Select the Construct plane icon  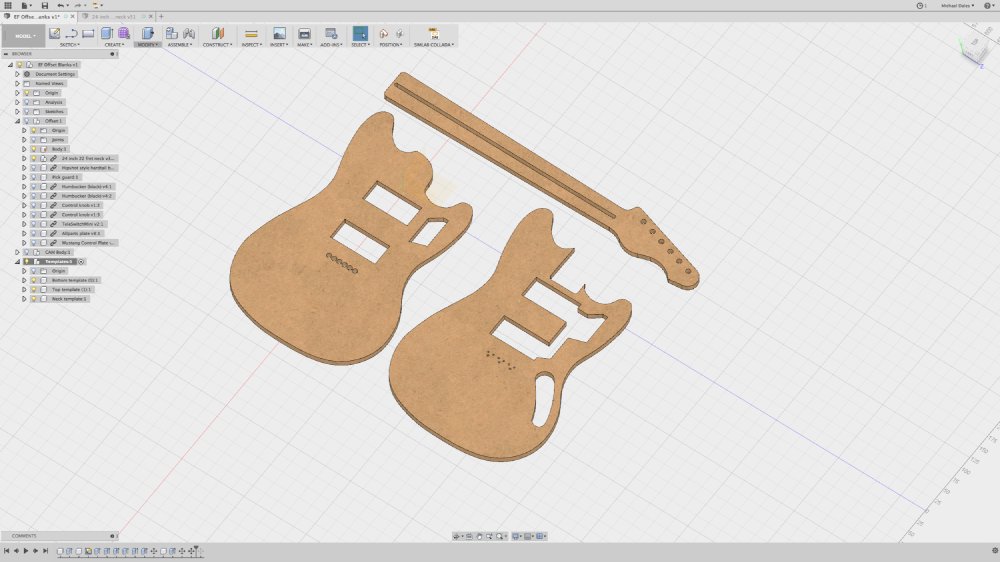click(x=217, y=33)
